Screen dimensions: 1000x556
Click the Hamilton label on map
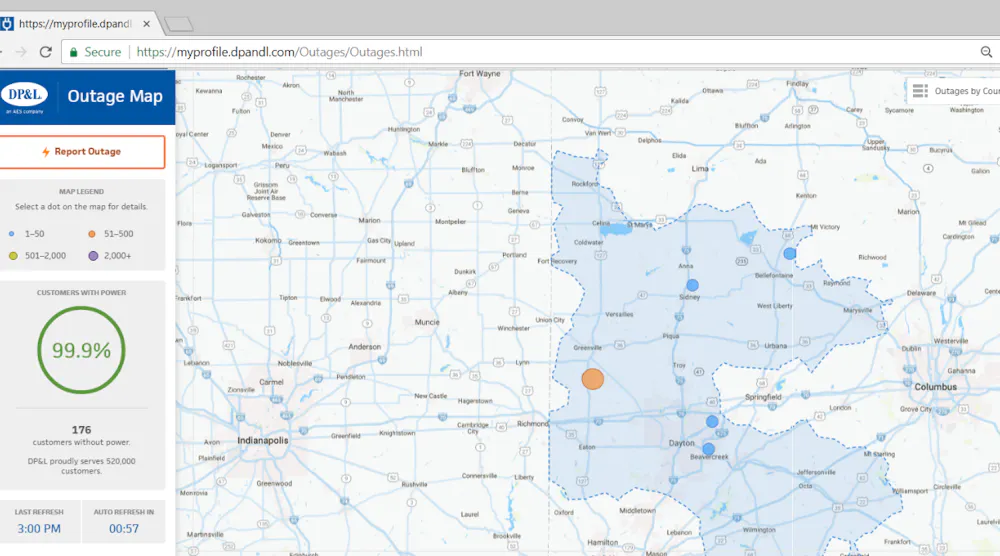pyautogui.click(x=602, y=543)
